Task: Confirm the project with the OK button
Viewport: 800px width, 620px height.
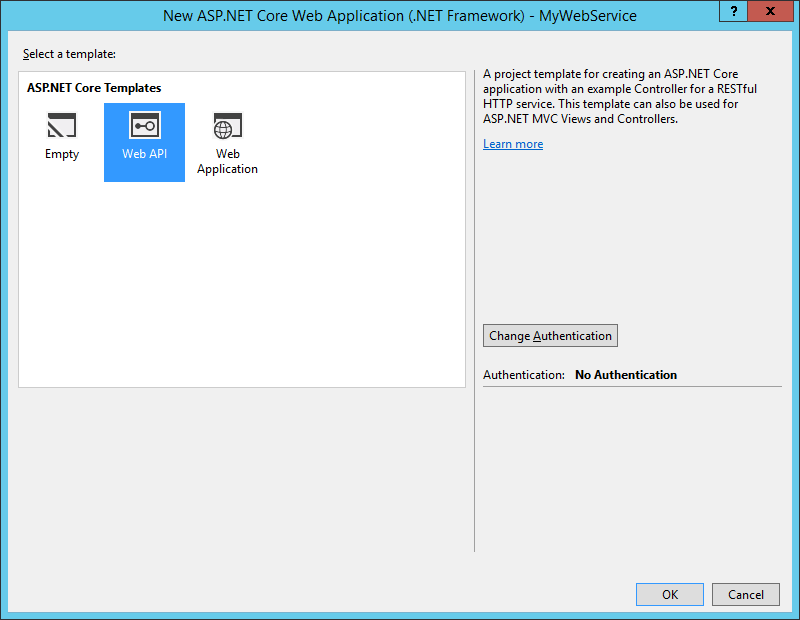Action: (669, 594)
